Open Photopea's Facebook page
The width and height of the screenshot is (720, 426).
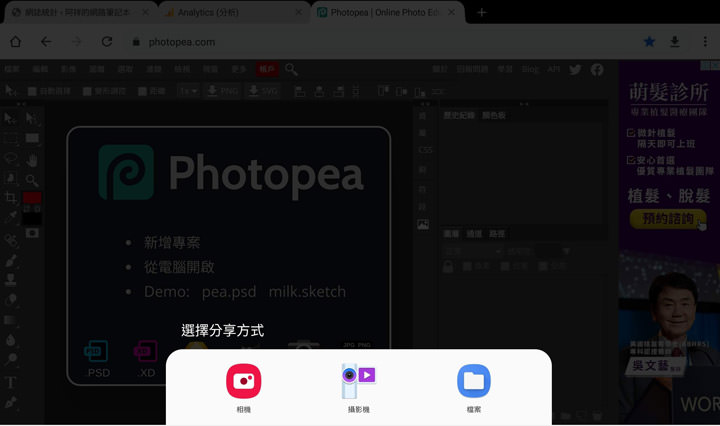point(597,70)
